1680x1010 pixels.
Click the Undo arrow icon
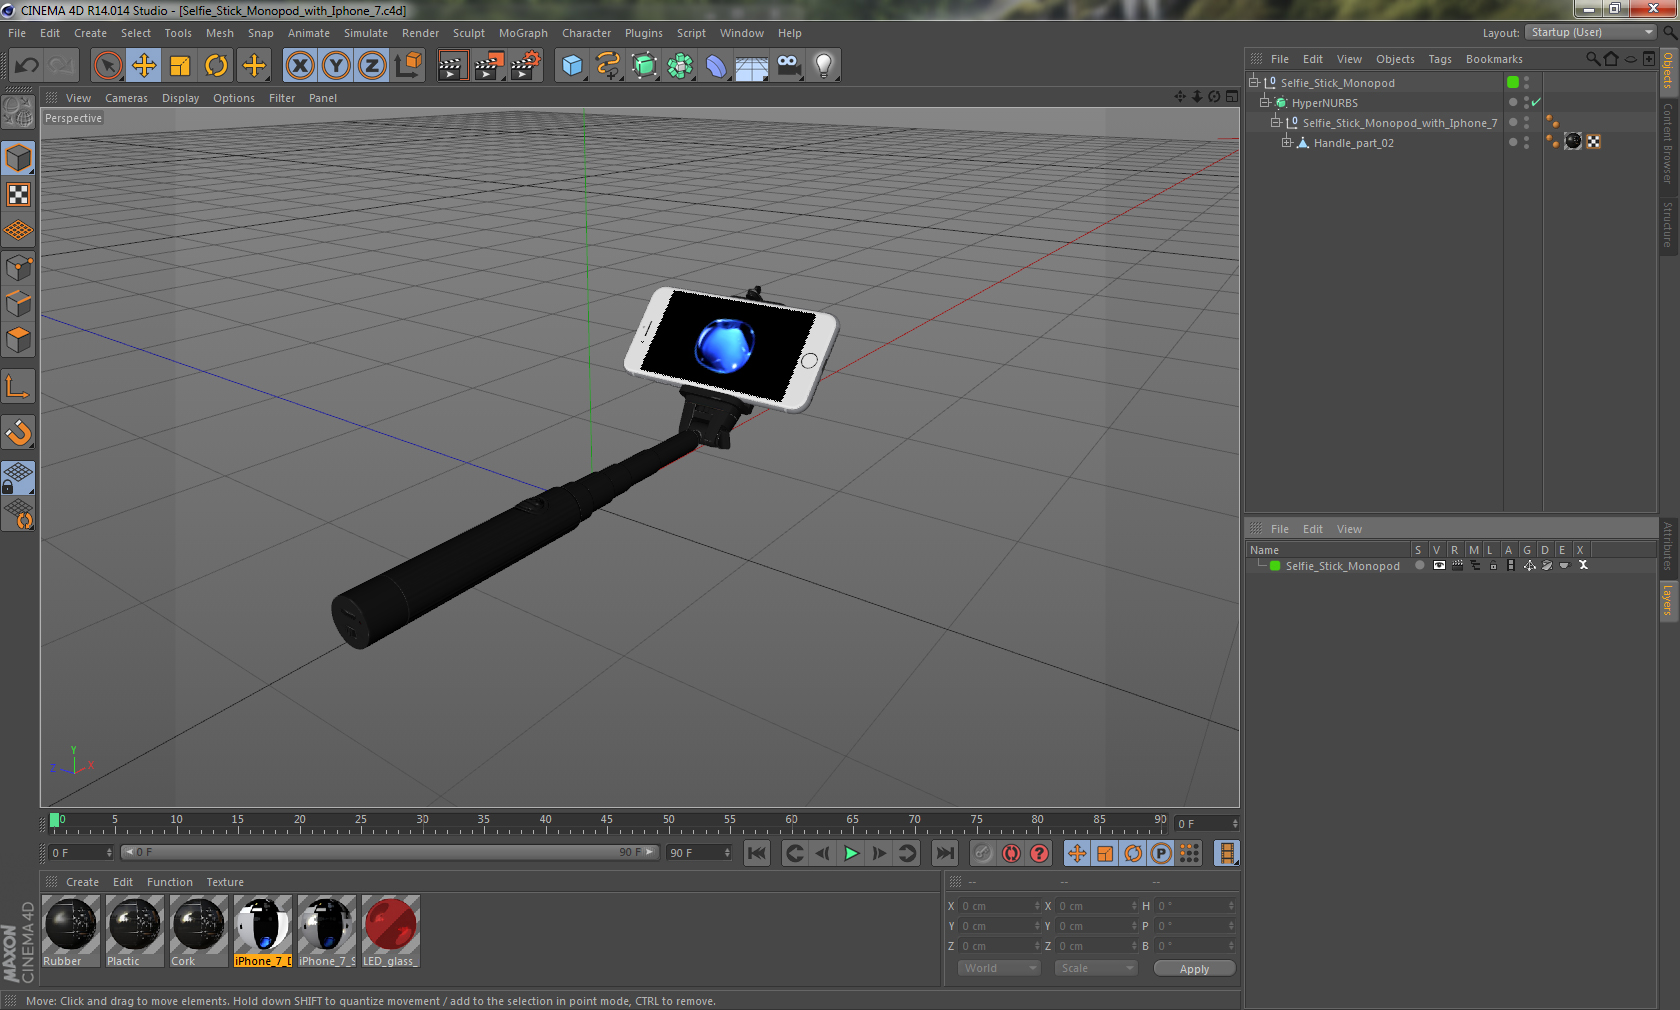(x=26, y=66)
